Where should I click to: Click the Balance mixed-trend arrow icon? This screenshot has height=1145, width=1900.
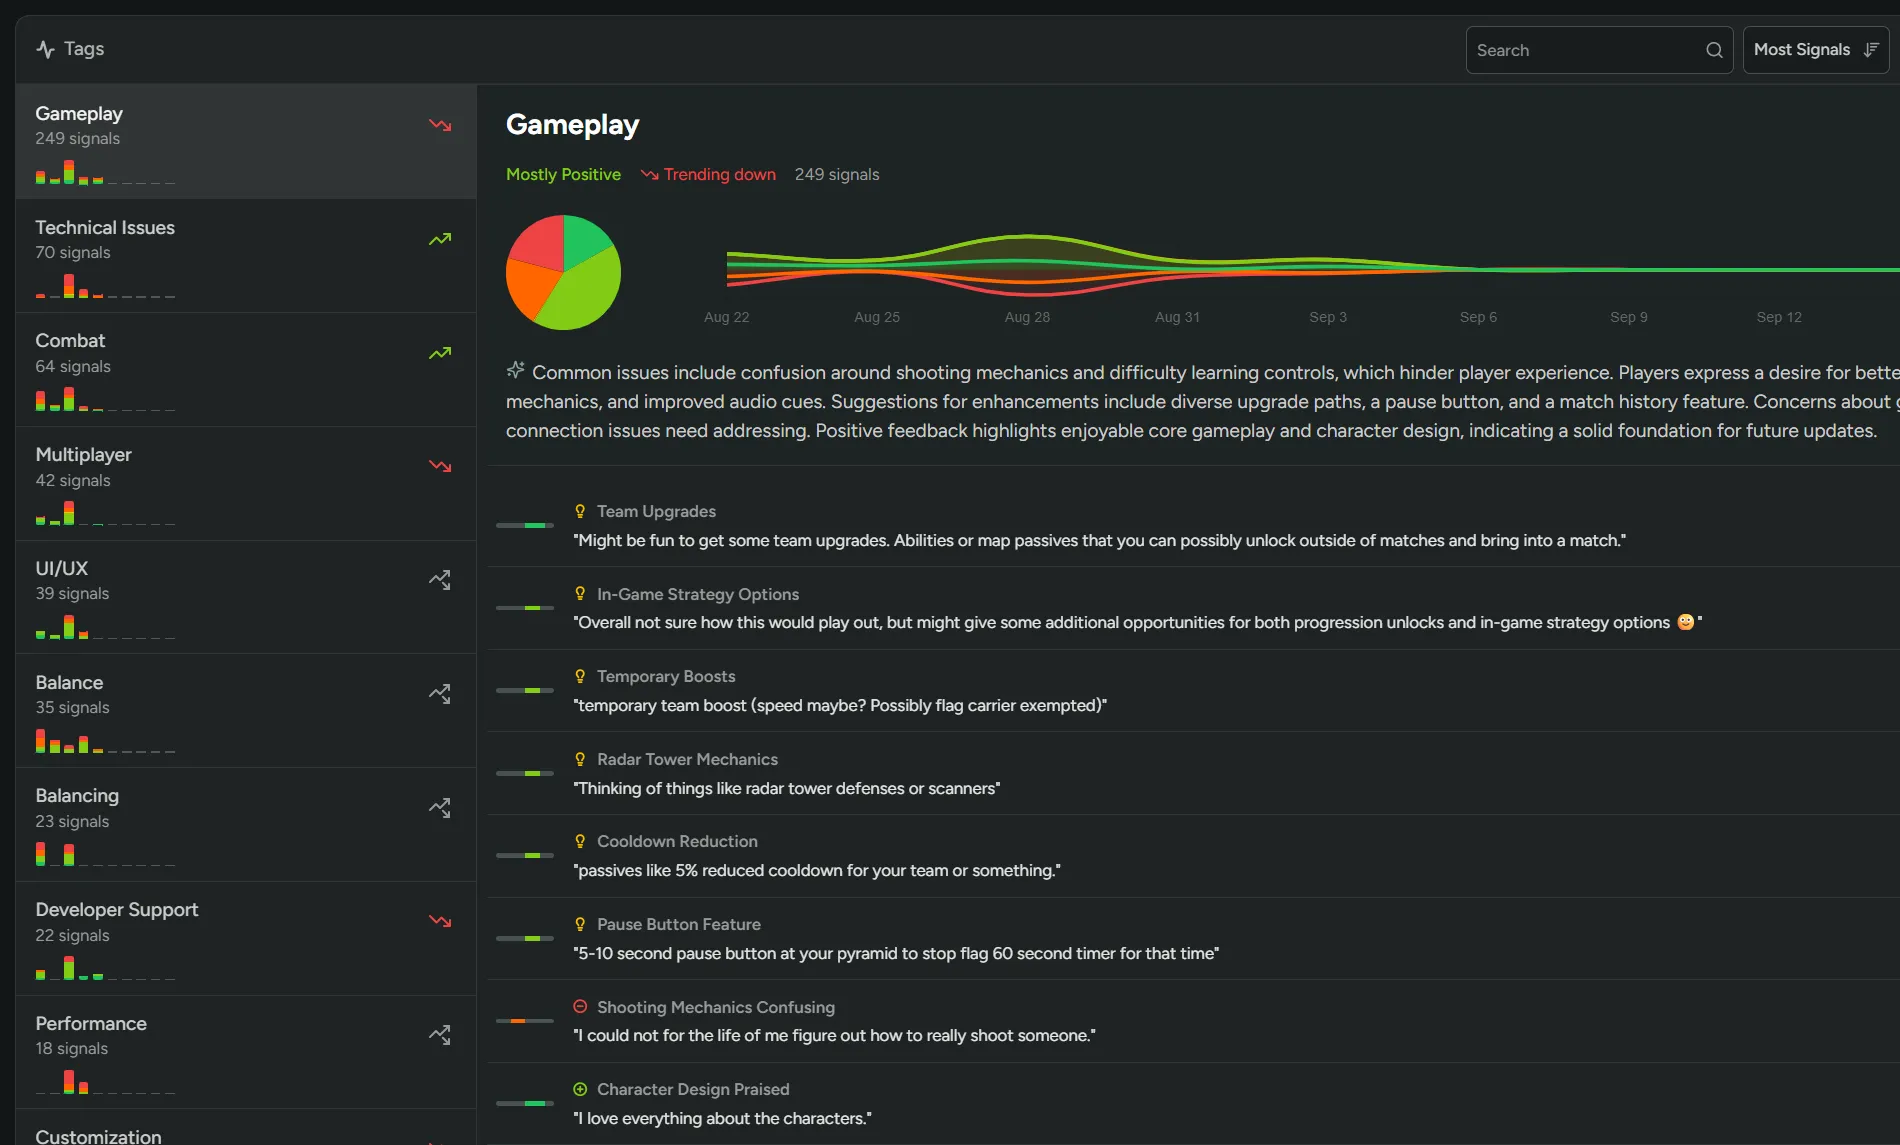[x=440, y=694]
